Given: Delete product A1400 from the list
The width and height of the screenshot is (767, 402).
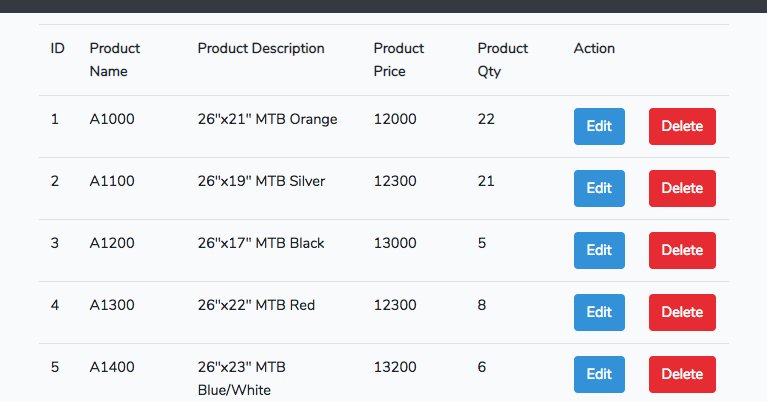Looking at the screenshot, I should [x=682, y=375].
